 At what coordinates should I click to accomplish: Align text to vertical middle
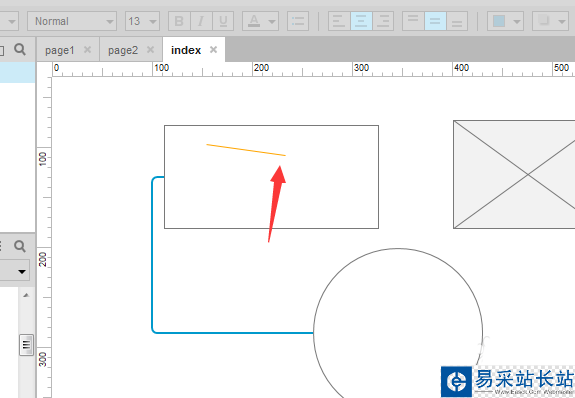(x=435, y=21)
